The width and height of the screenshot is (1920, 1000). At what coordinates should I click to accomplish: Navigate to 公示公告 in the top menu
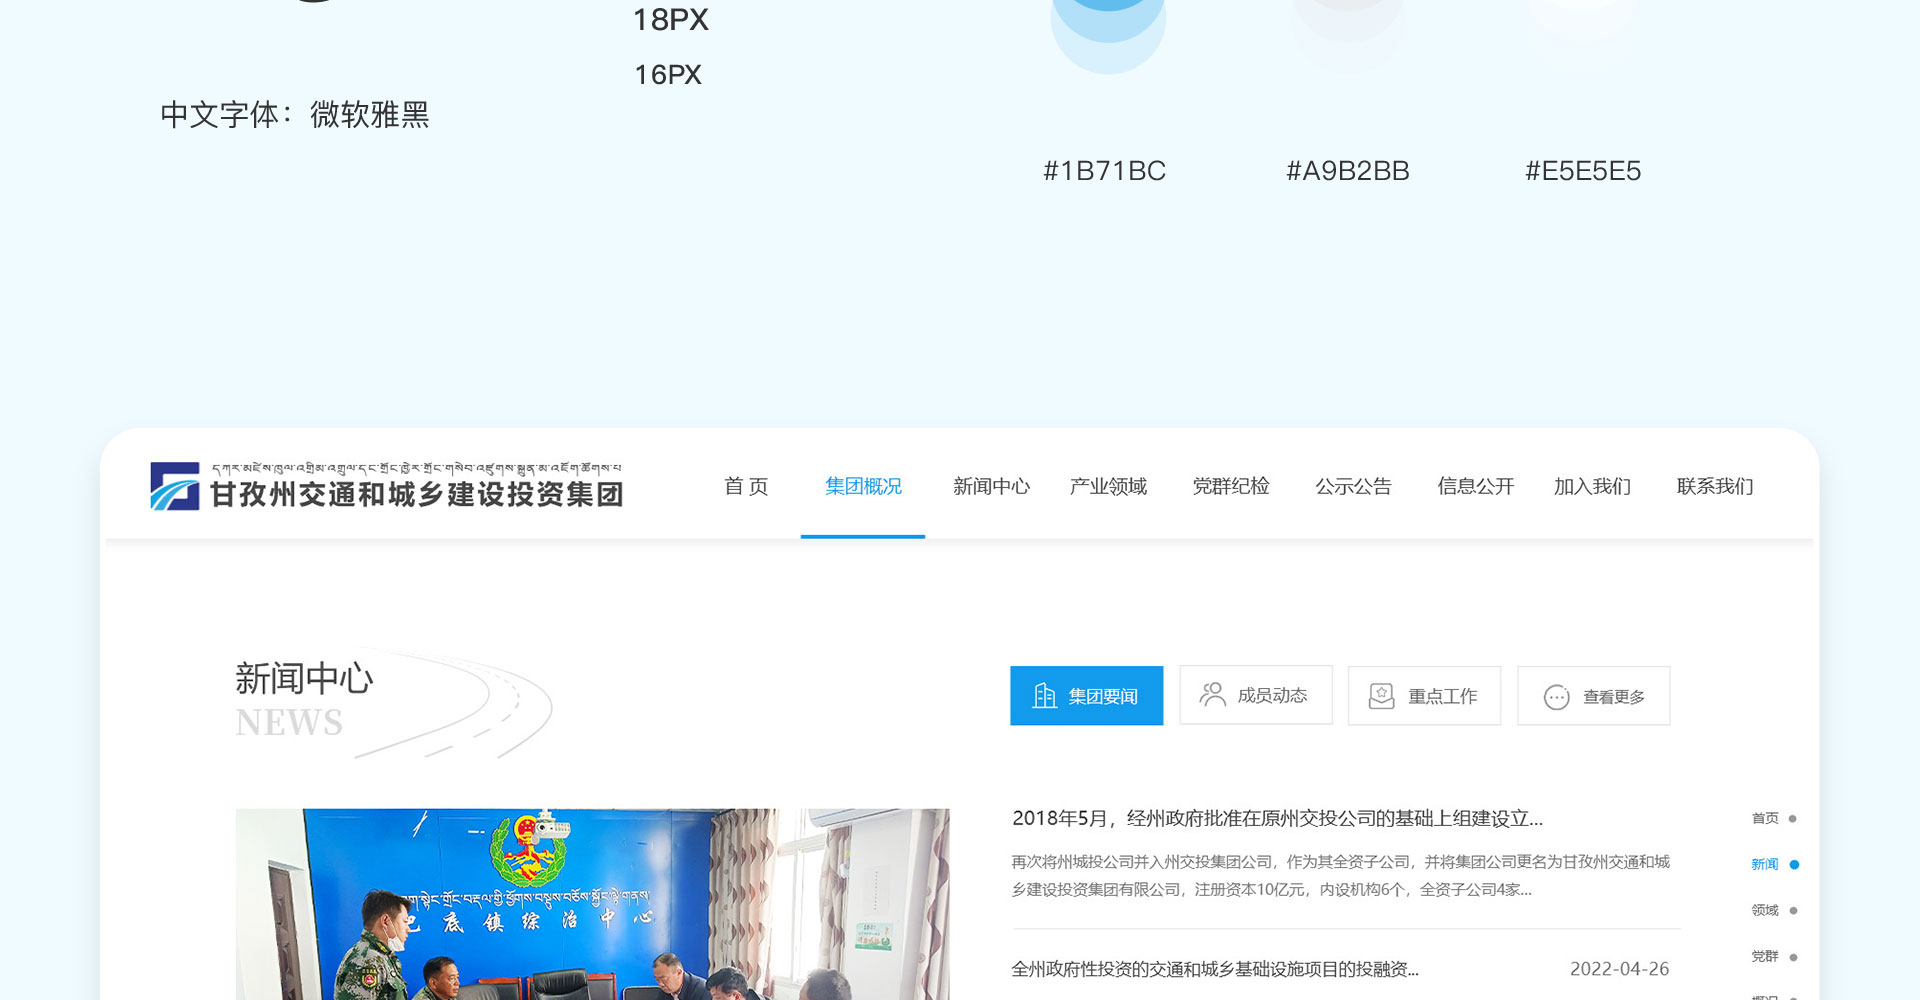(x=1353, y=487)
